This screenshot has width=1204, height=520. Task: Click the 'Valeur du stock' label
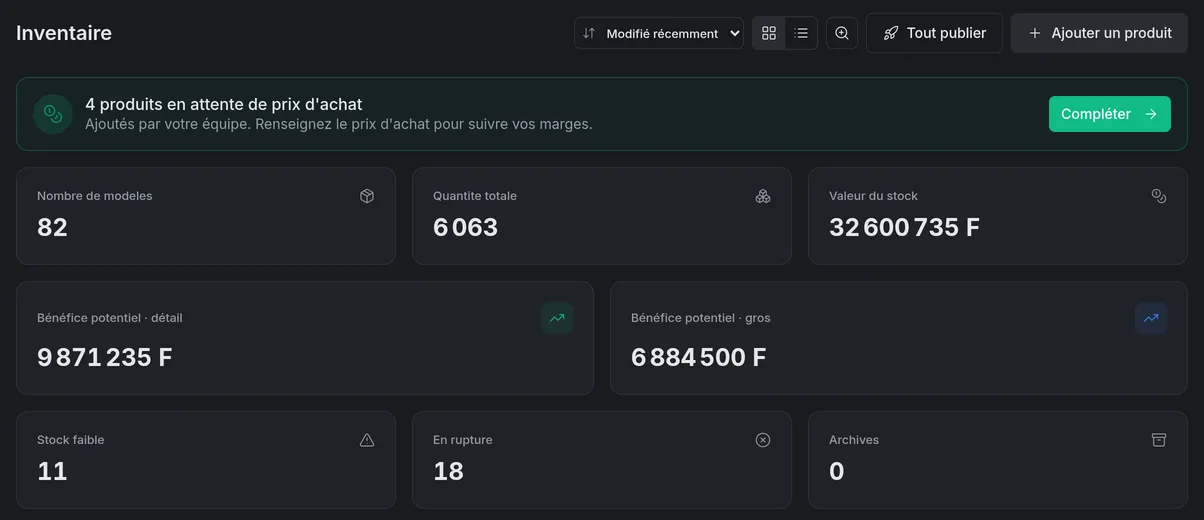873,196
